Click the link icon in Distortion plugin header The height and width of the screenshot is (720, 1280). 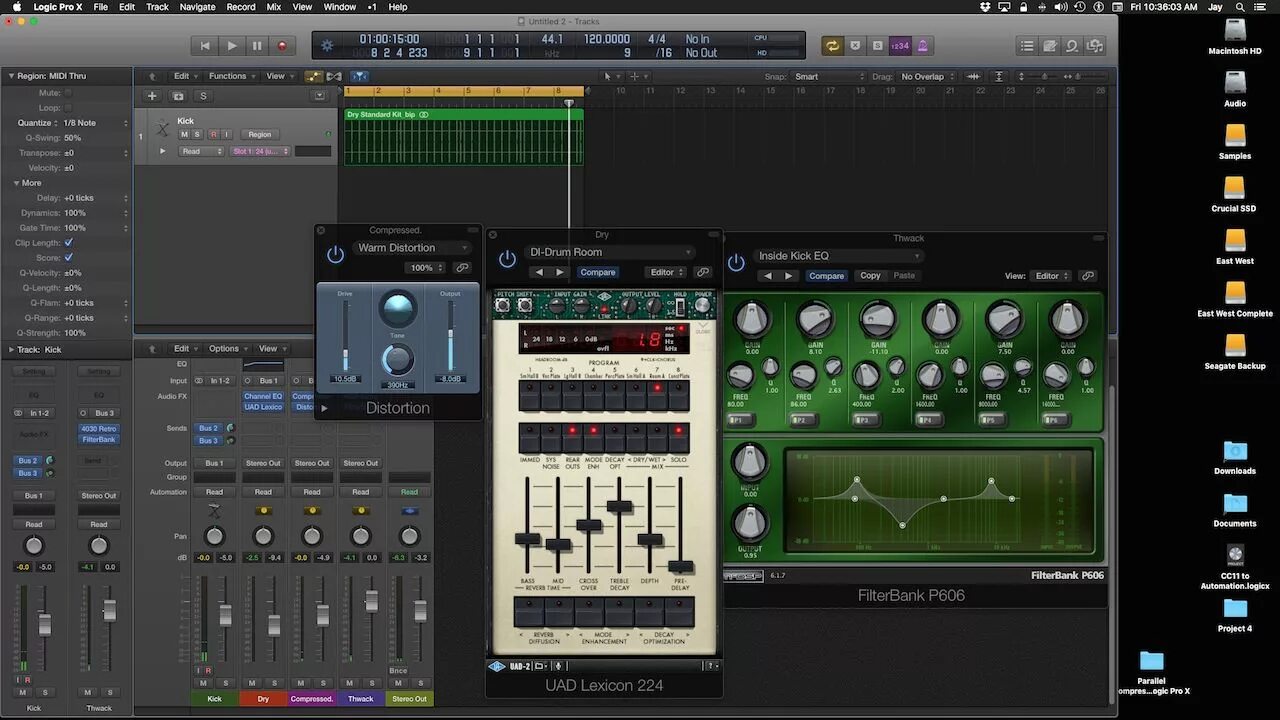pyautogui.click(x=462, y=268)
